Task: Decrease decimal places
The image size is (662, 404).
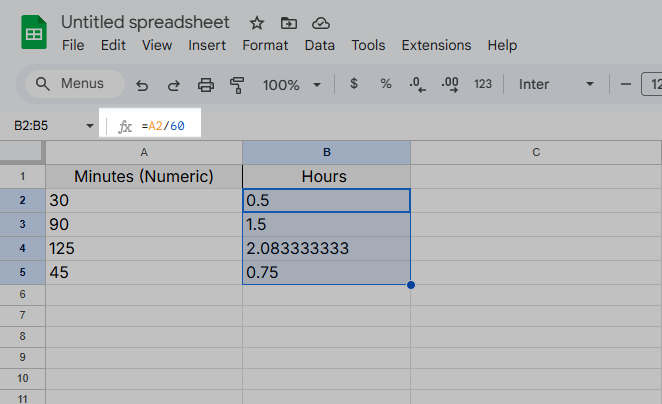Action: 418,85
